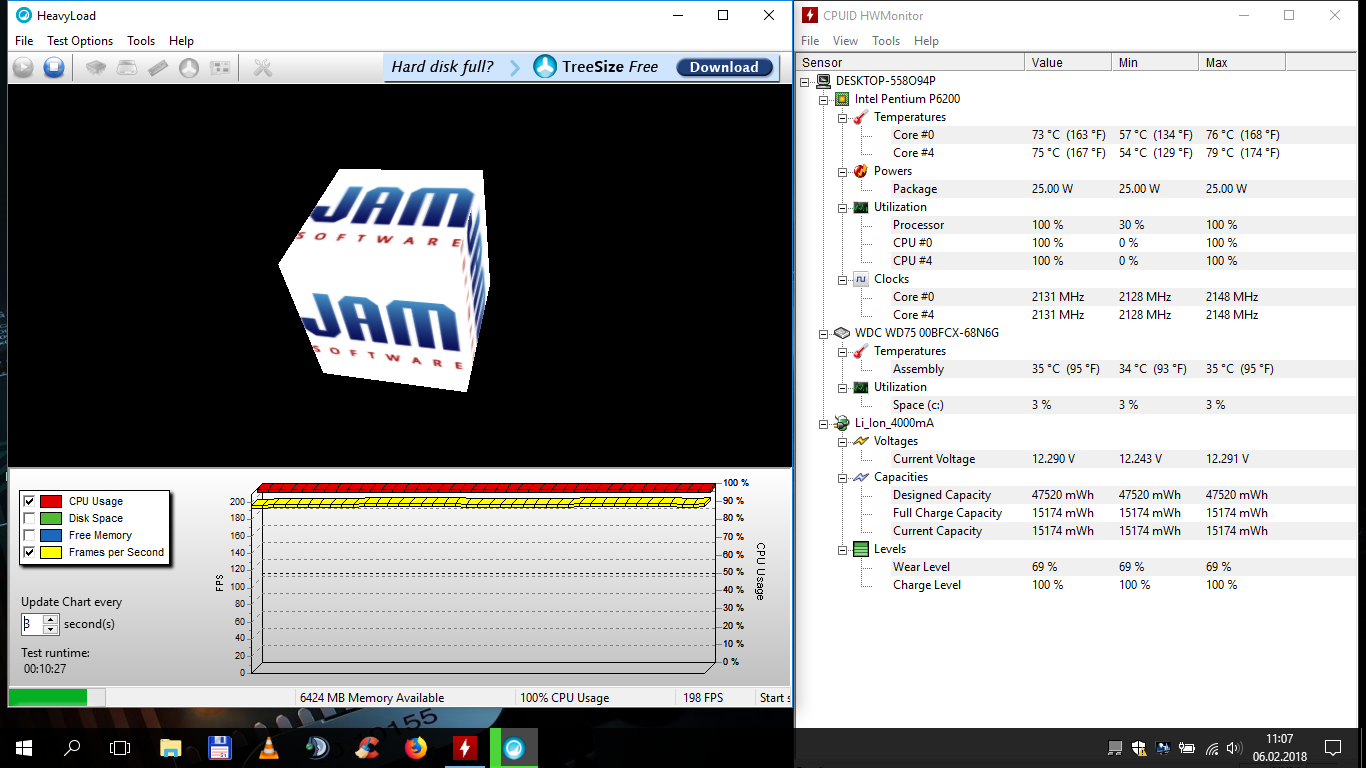Collapse the Intel Pentium P6200 node

click(823, 99)
